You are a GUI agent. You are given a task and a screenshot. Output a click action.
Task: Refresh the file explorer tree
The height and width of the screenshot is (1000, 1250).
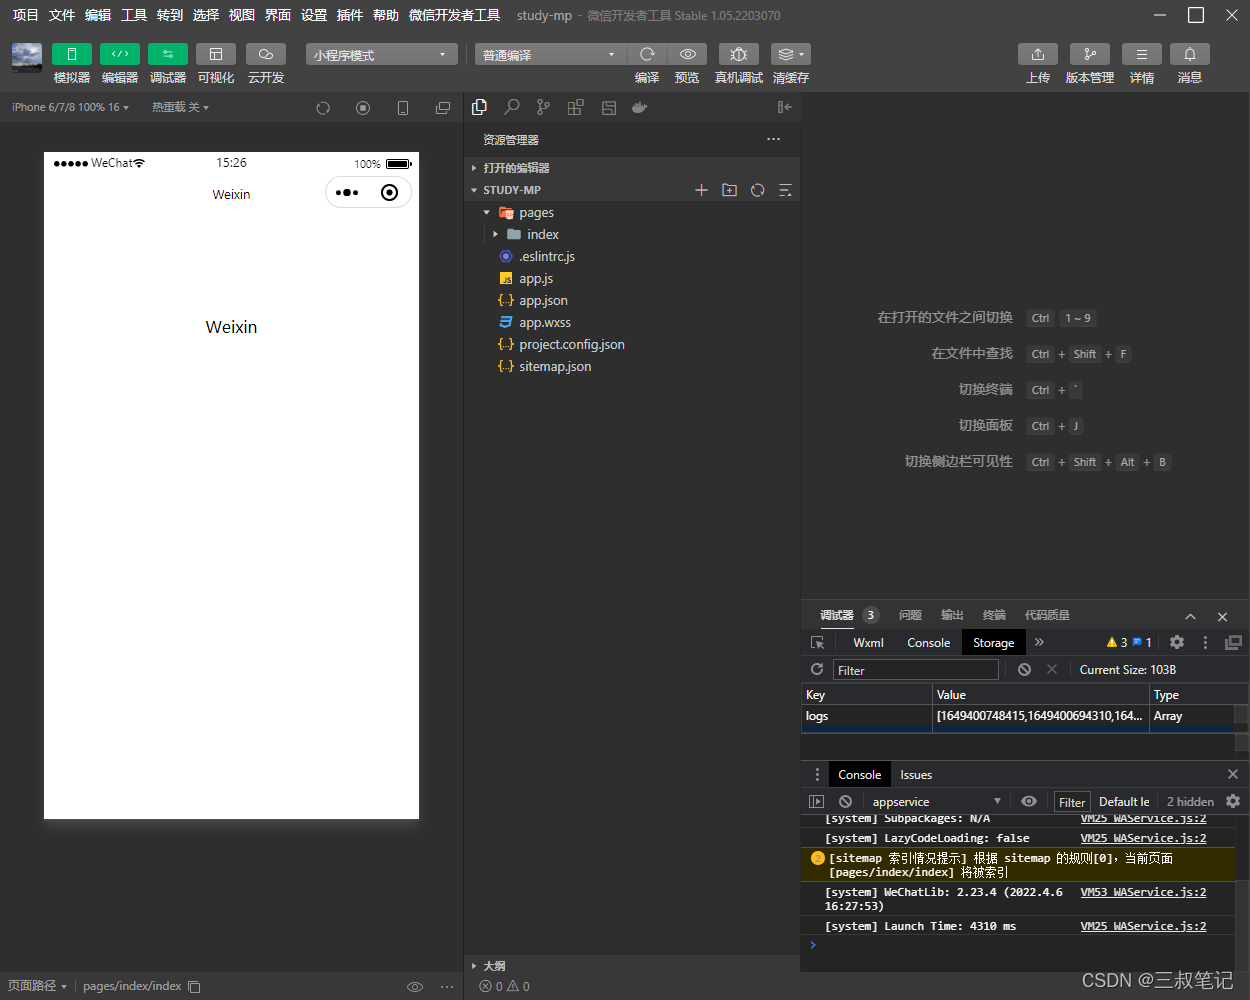pos(758,190)
